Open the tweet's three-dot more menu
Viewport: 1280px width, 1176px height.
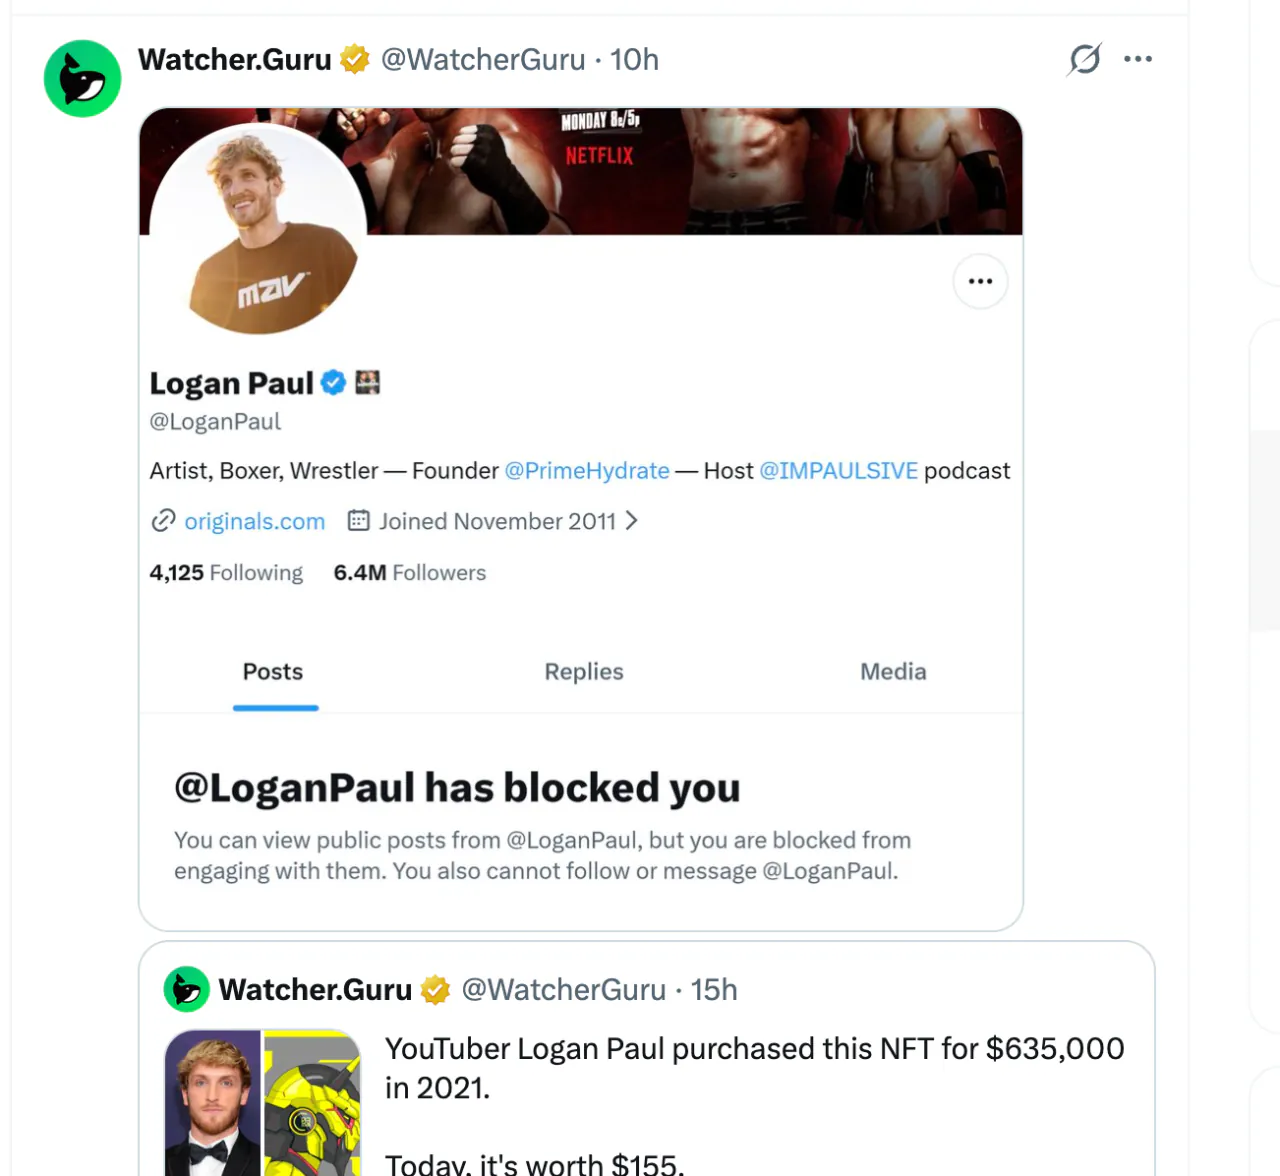1138,59
